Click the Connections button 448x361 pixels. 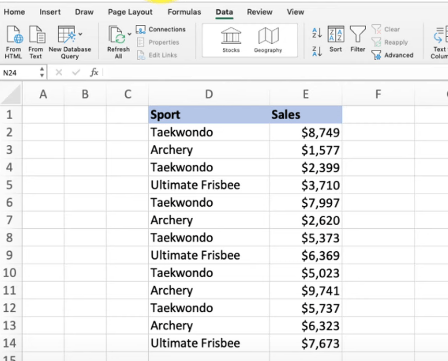click(x=161, y=29)
